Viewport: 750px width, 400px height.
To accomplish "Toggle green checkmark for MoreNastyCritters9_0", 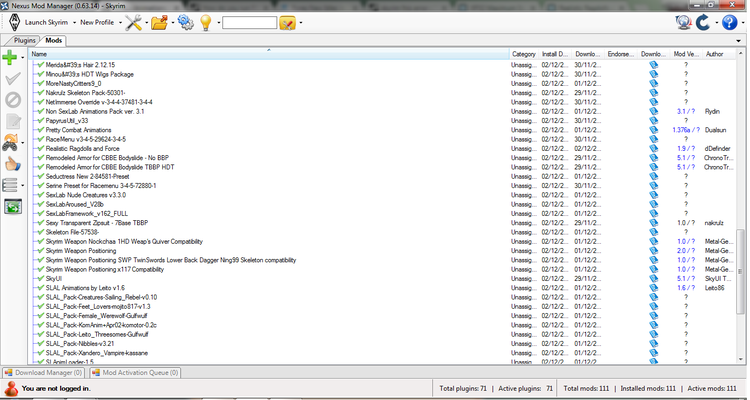I will 41,83.
